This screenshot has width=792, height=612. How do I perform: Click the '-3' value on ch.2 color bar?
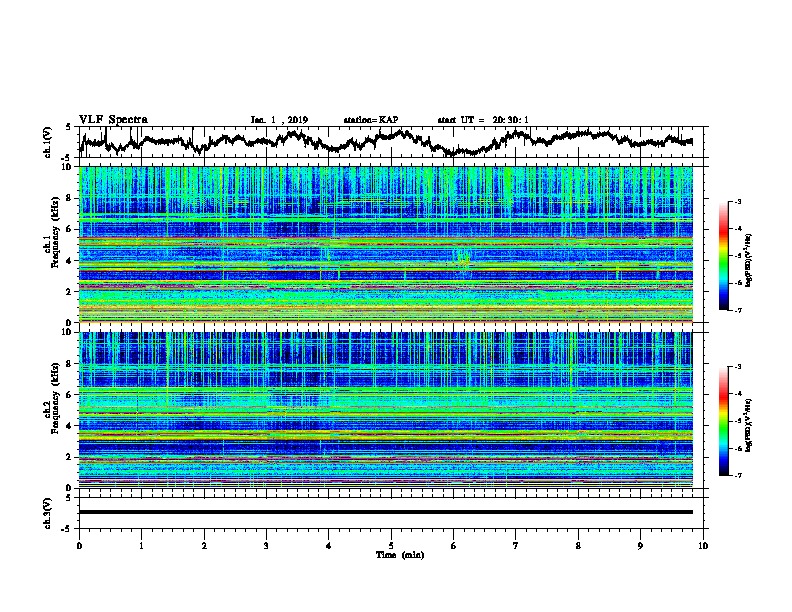(738, 367)
